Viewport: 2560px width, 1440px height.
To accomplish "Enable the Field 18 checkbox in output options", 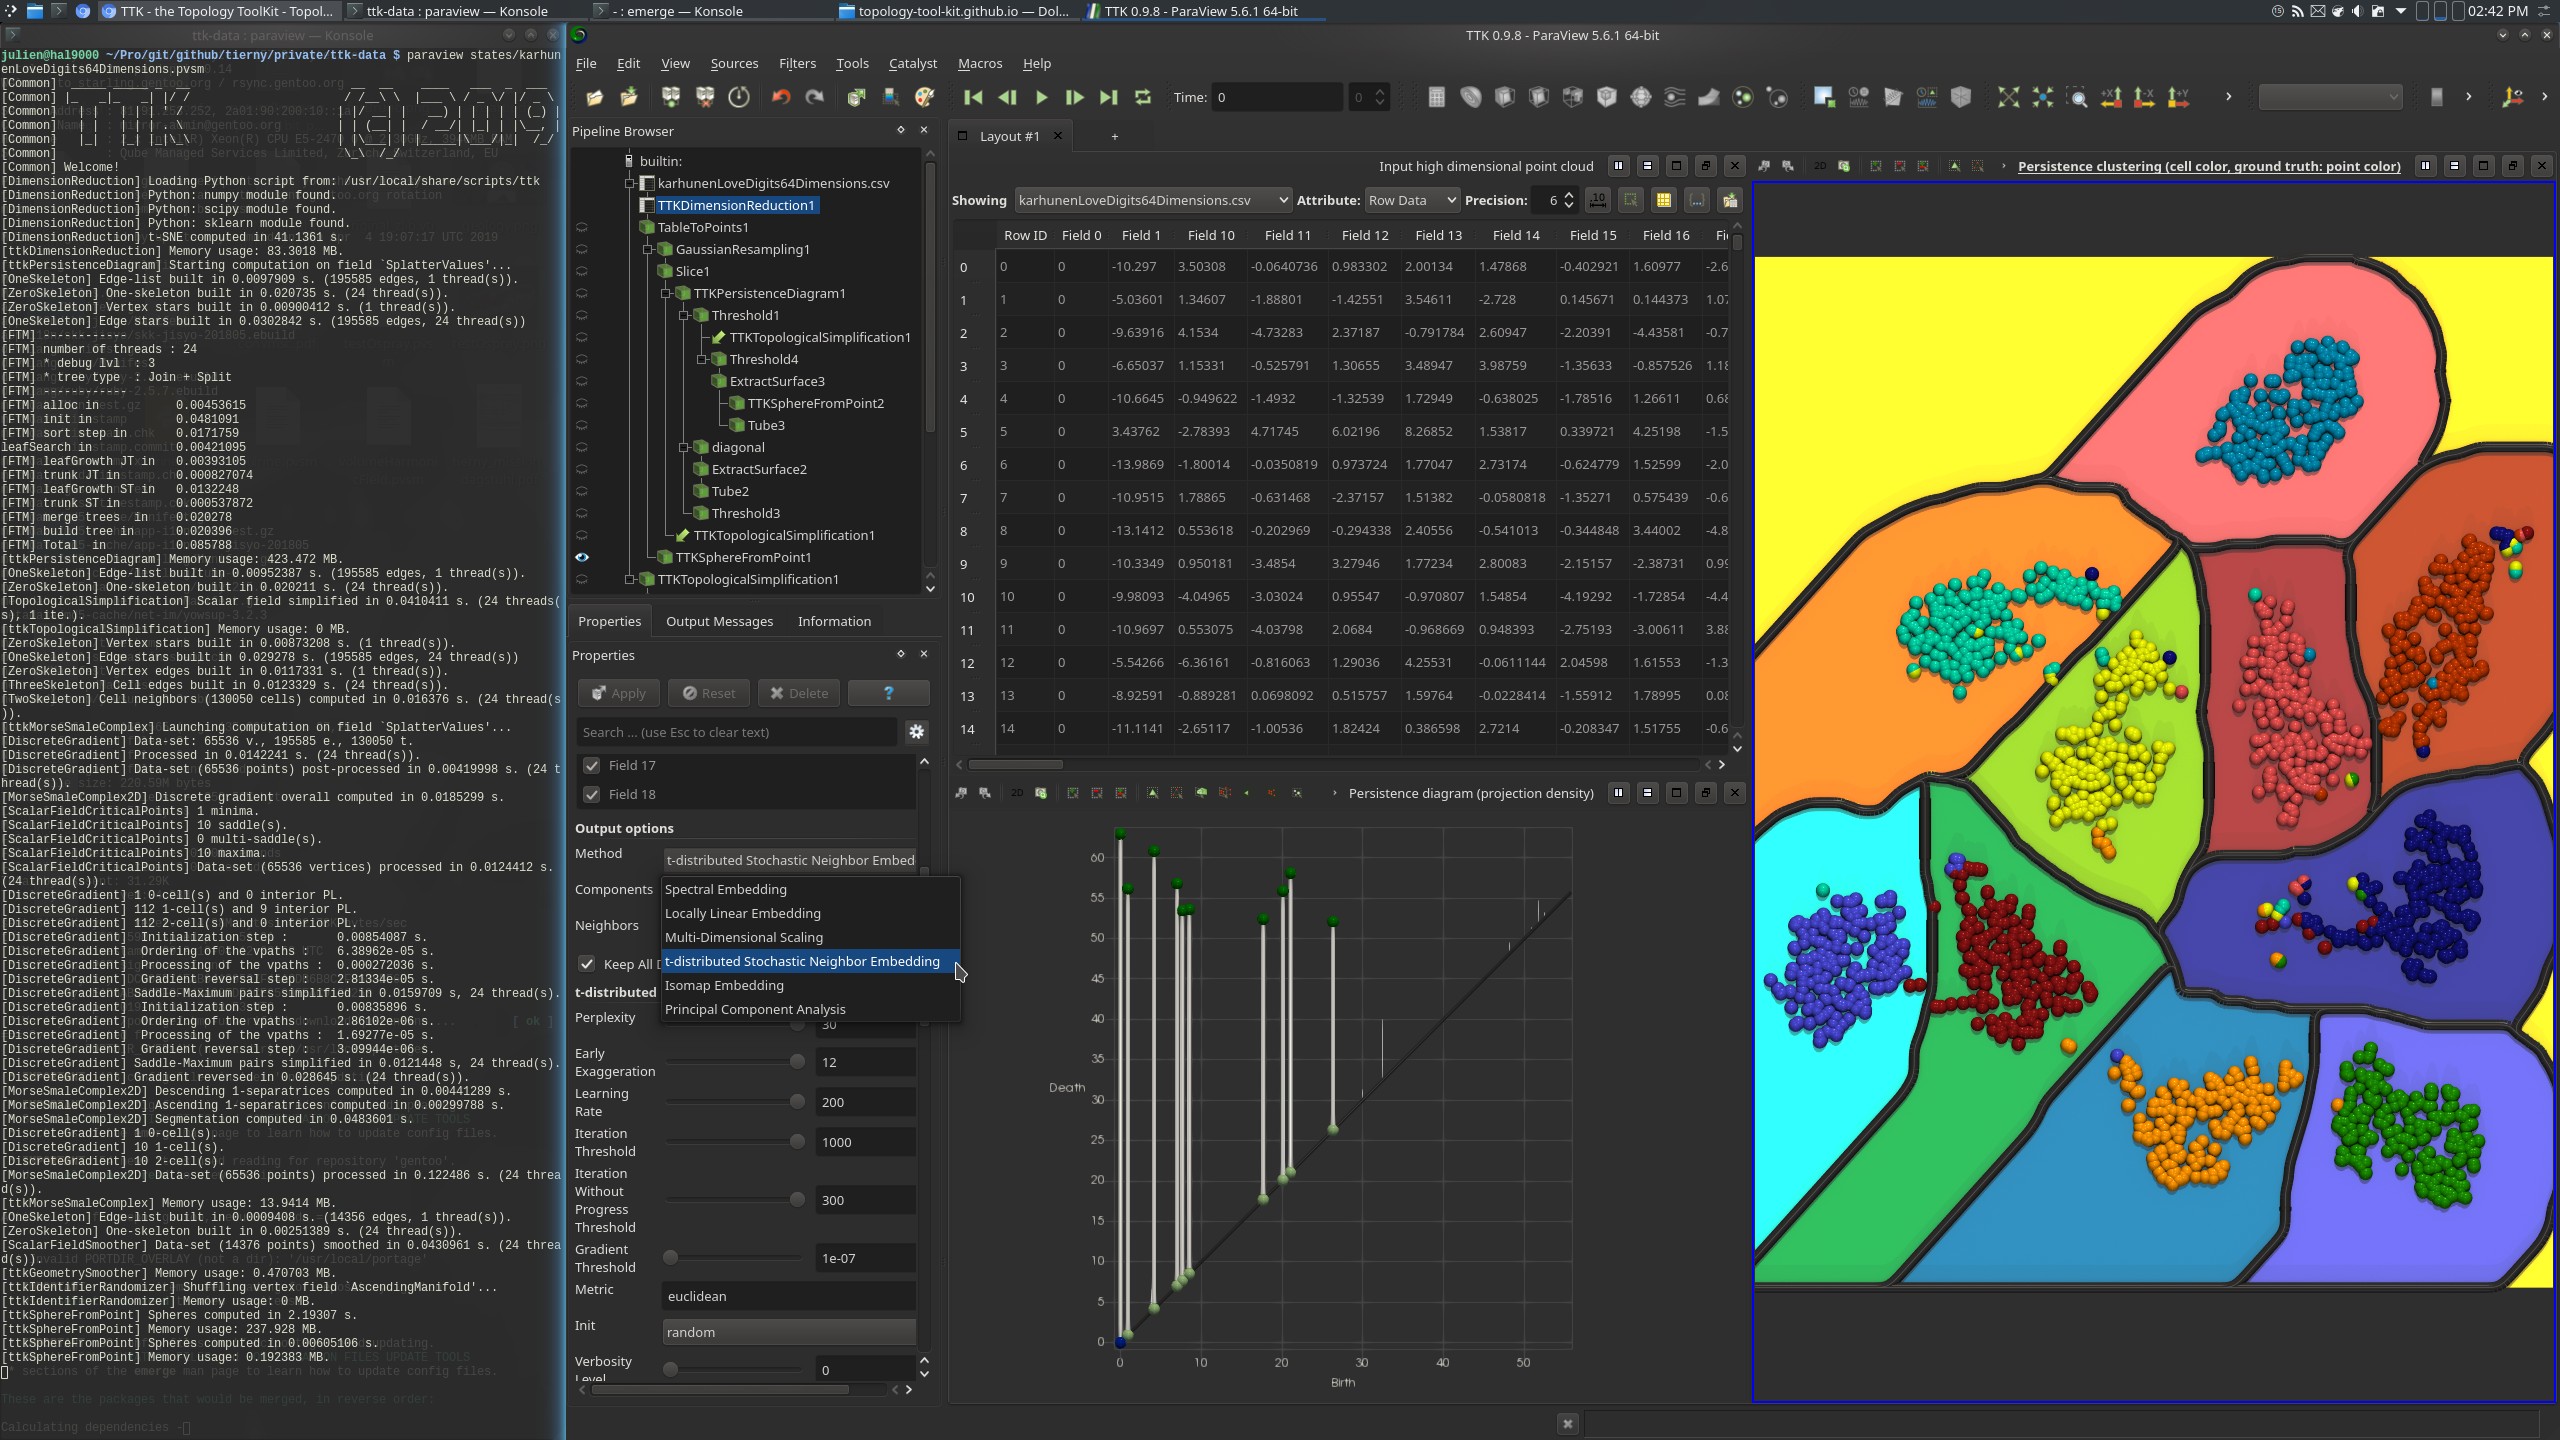I will click(593, 795).
